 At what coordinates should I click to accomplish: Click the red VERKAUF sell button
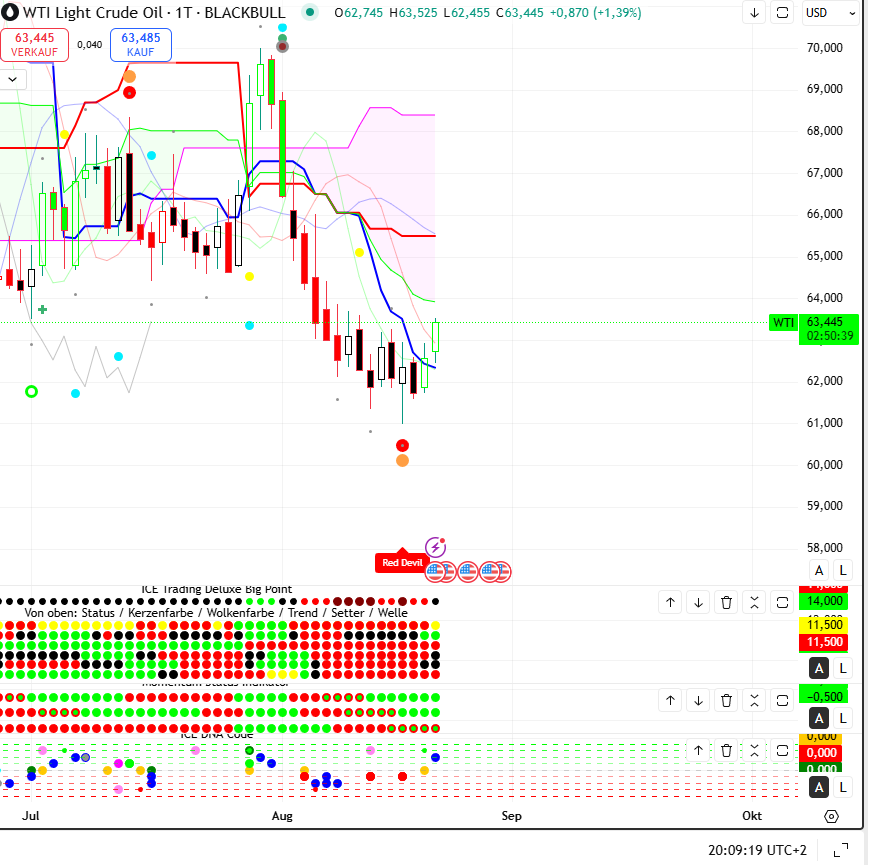[35, 44]
